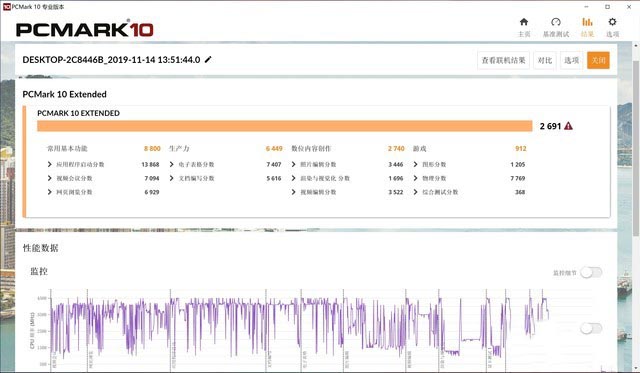Viewport: 640px width, 373px height.
Task: Open the options (选项) gear icon
Action: pyautogui.click(x=612, y=22)
